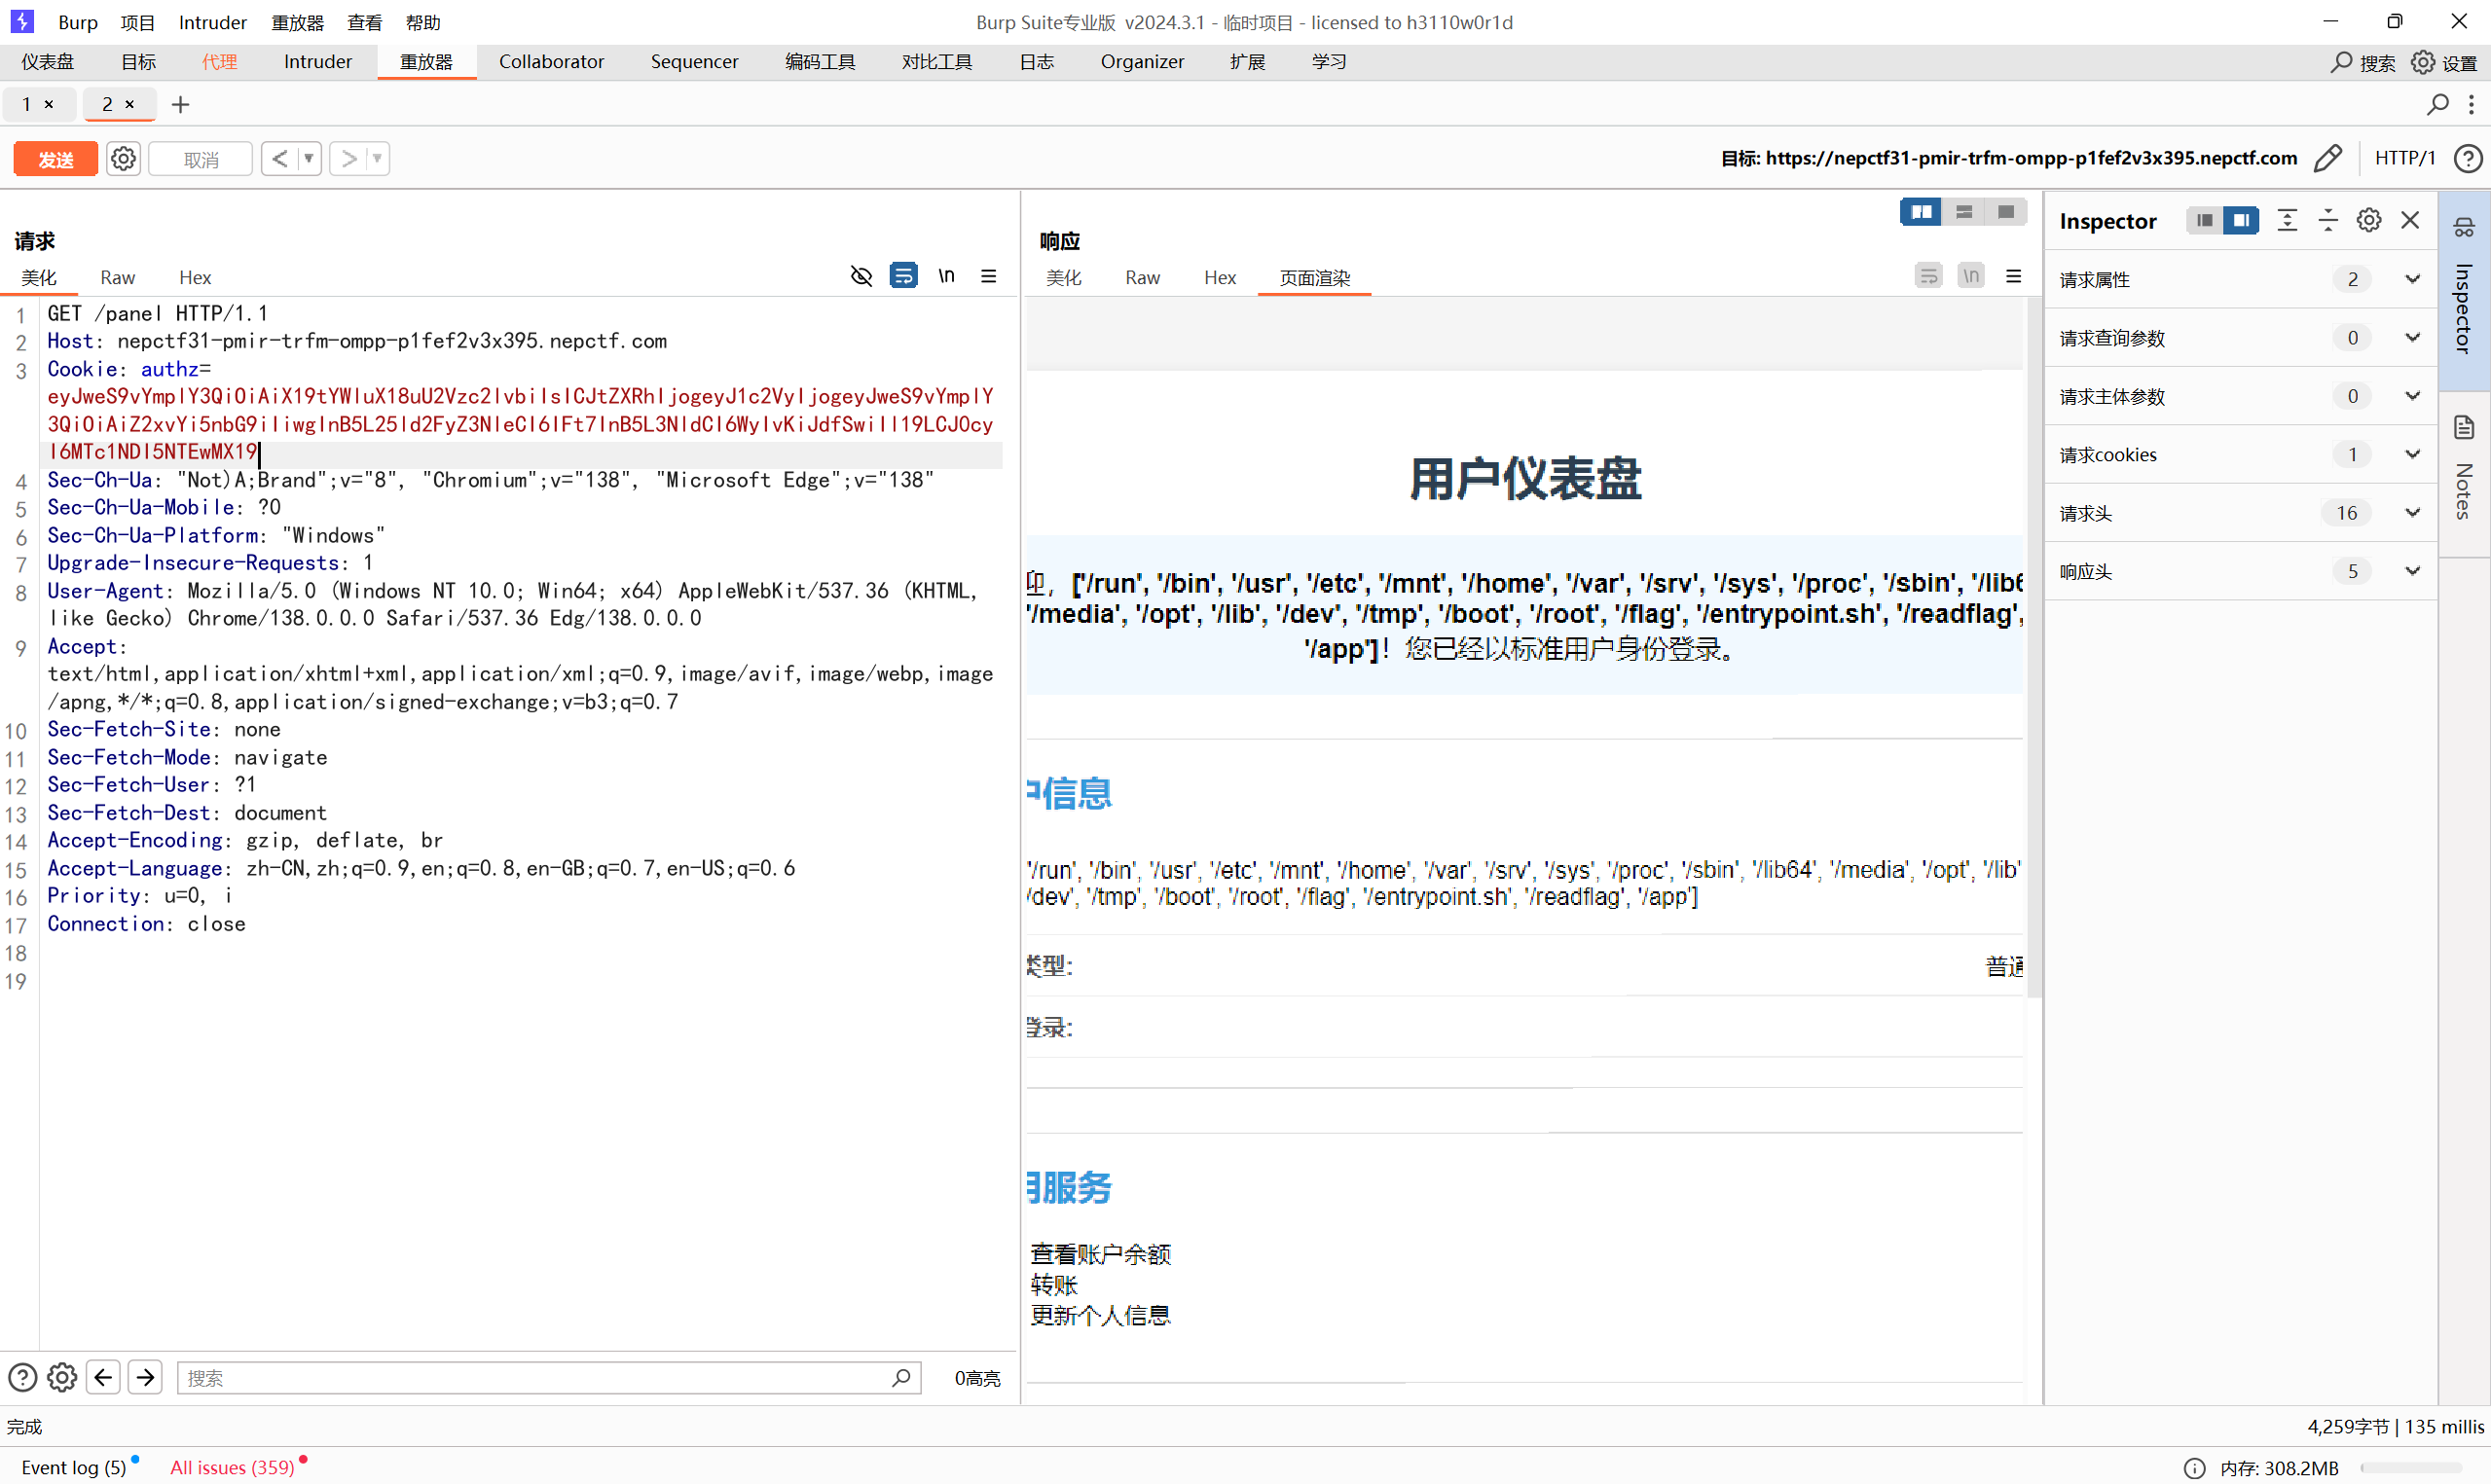
Task: Go to next request in history
Action: point(348,159)
